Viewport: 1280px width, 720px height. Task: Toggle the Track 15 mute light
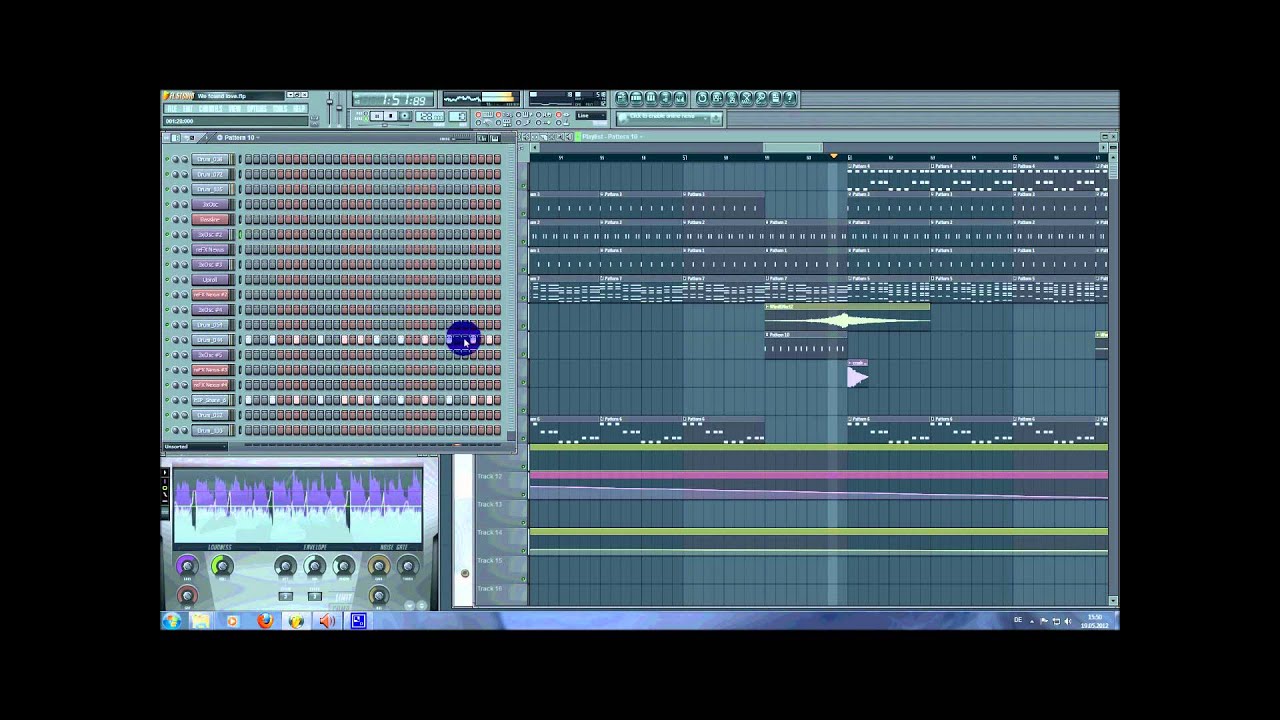click(x=523, y=579)
